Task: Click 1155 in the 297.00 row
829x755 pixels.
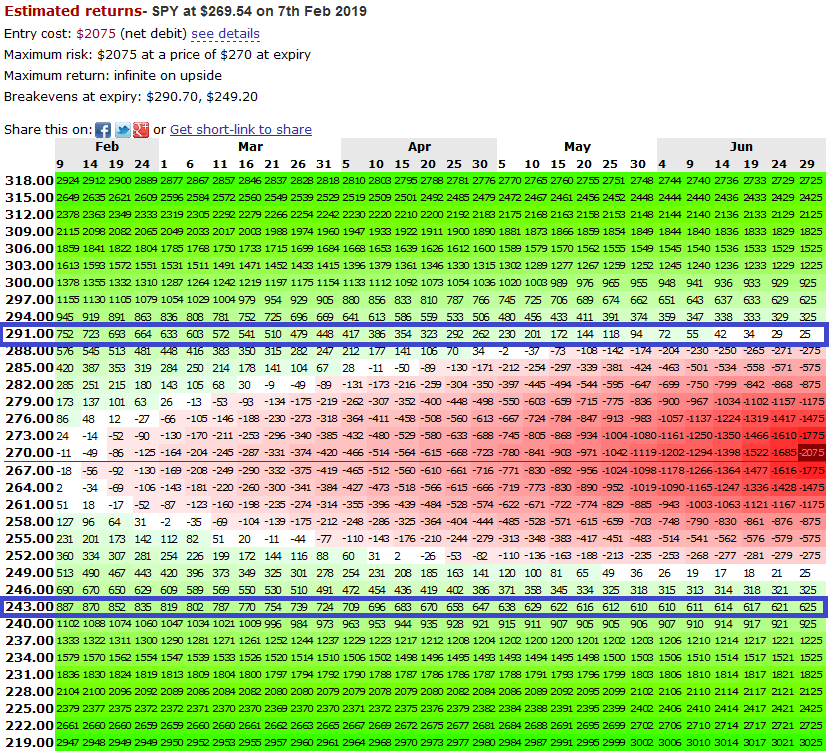Action: (x=68, y=300)
